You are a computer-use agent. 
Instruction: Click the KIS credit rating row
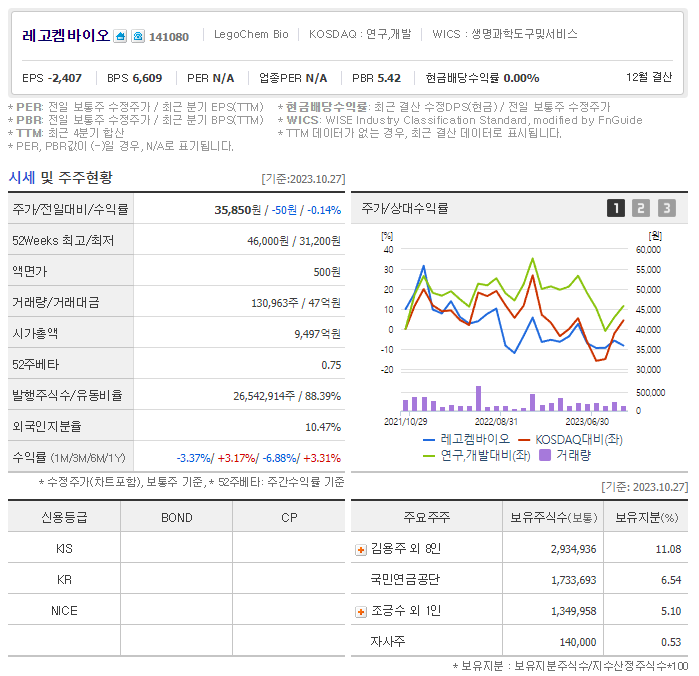(x=177, y=548)
